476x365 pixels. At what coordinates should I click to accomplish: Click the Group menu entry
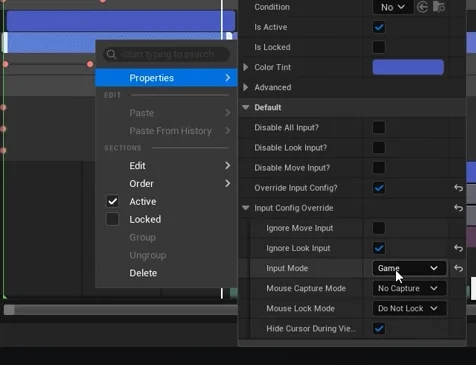166,237
